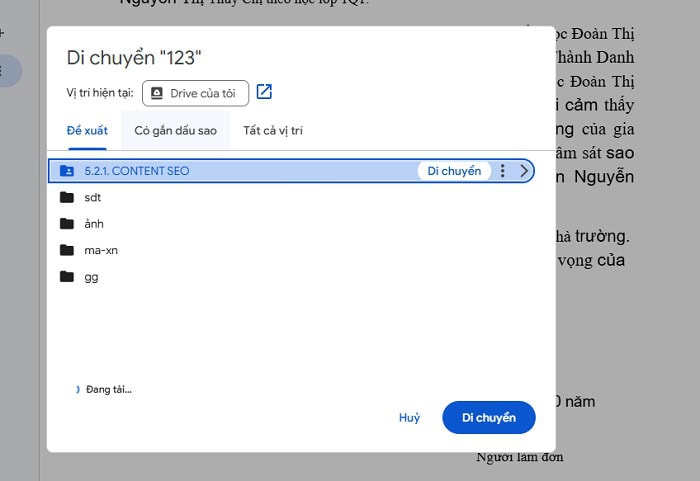Click the folder icon beside ma-xn

coord(67,250)
